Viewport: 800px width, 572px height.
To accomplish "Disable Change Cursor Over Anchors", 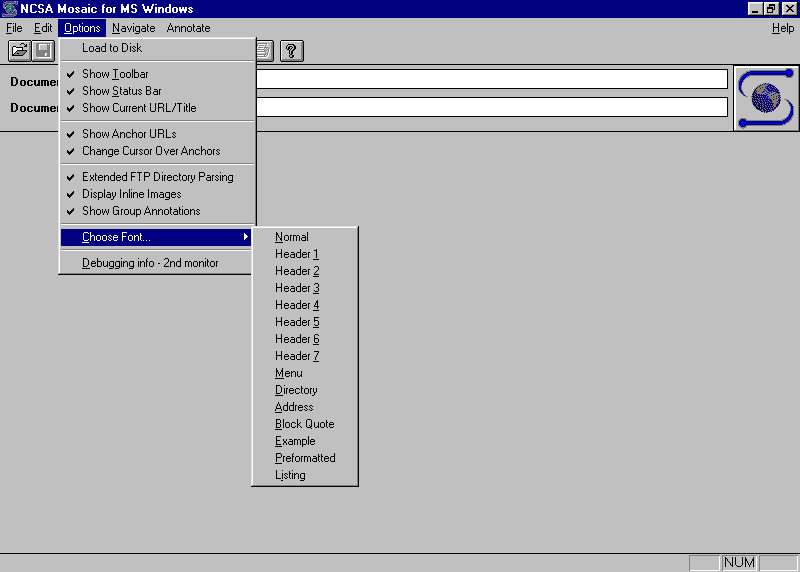I will (156, 151).
